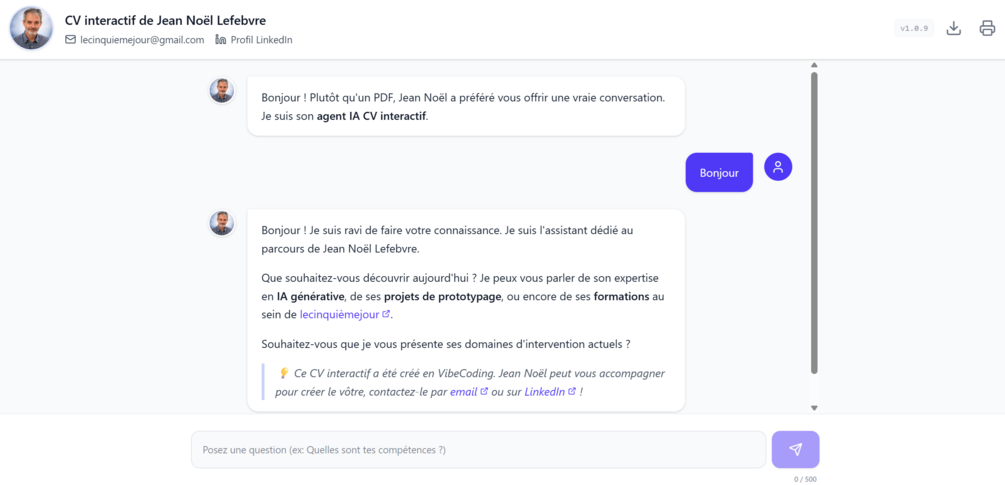Click the Bonjour user message bubble
Viewport: 1005px width, 485px height.
point(719,172)
